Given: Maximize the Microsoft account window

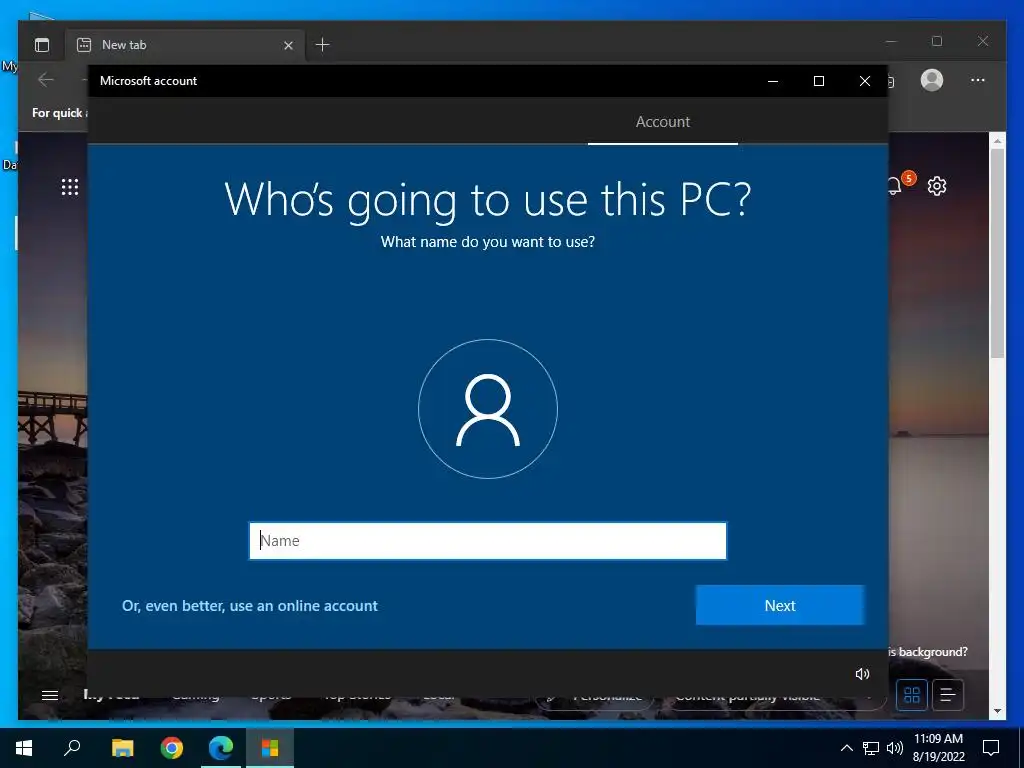Looking at the screenshot, I should click(x=819, y=81).
